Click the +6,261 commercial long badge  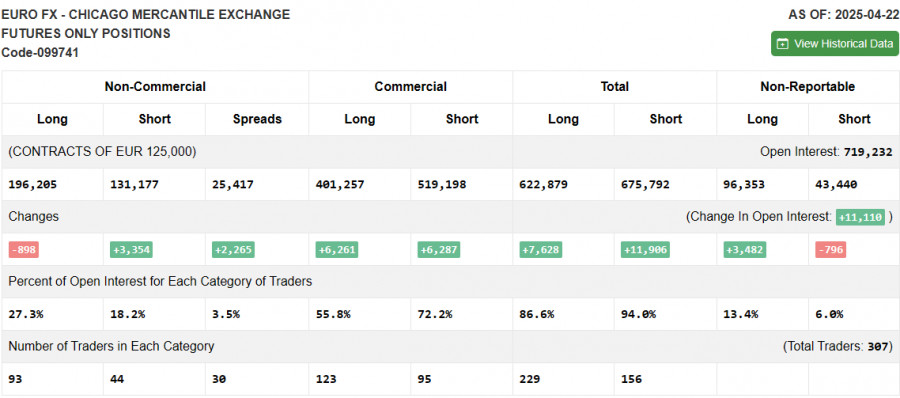click(x=337, y=250)
